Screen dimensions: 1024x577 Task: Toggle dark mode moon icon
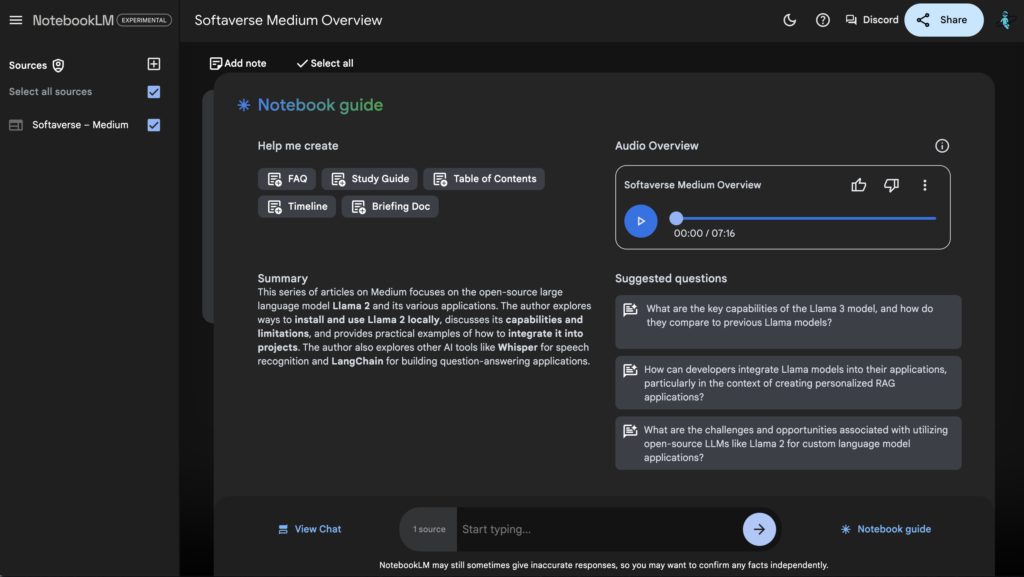coord(790,20)
